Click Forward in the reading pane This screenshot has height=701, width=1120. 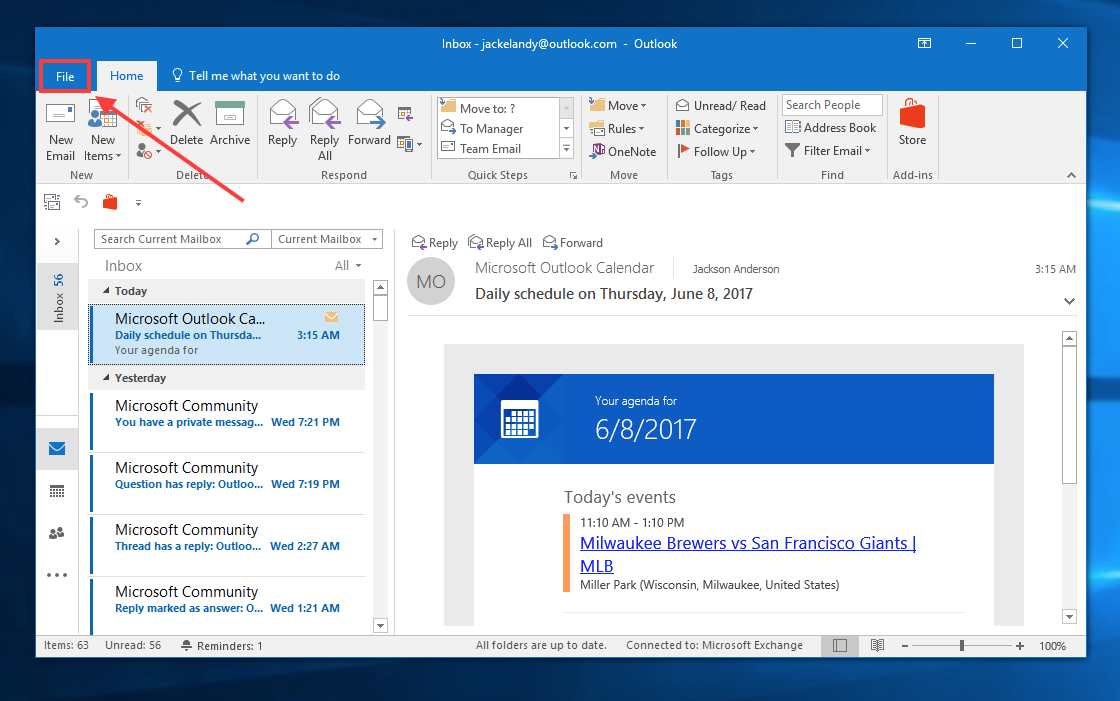click(573, 243)
